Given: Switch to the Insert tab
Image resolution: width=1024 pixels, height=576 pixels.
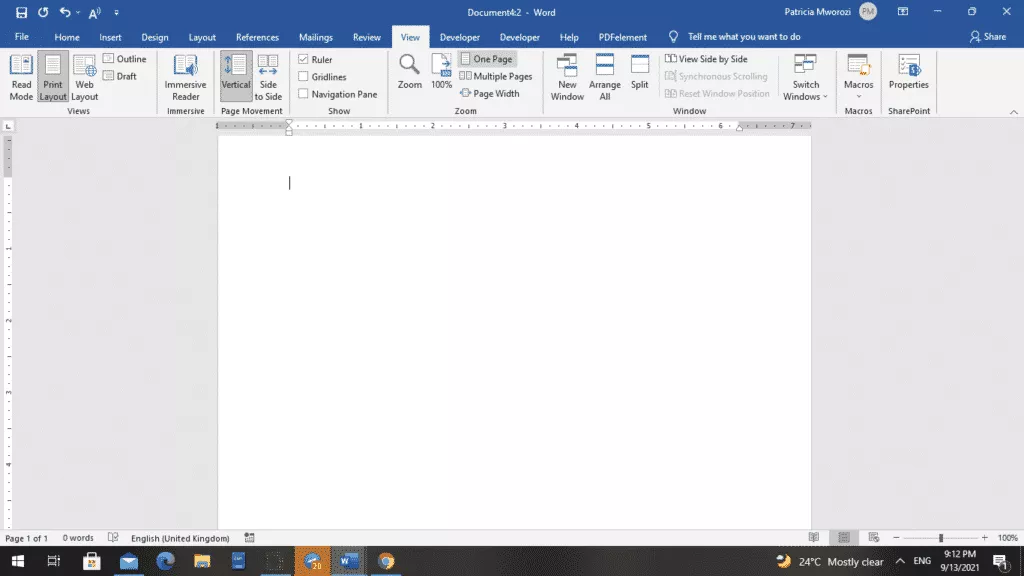Looking at the screenshot, I should pos(110,37).
